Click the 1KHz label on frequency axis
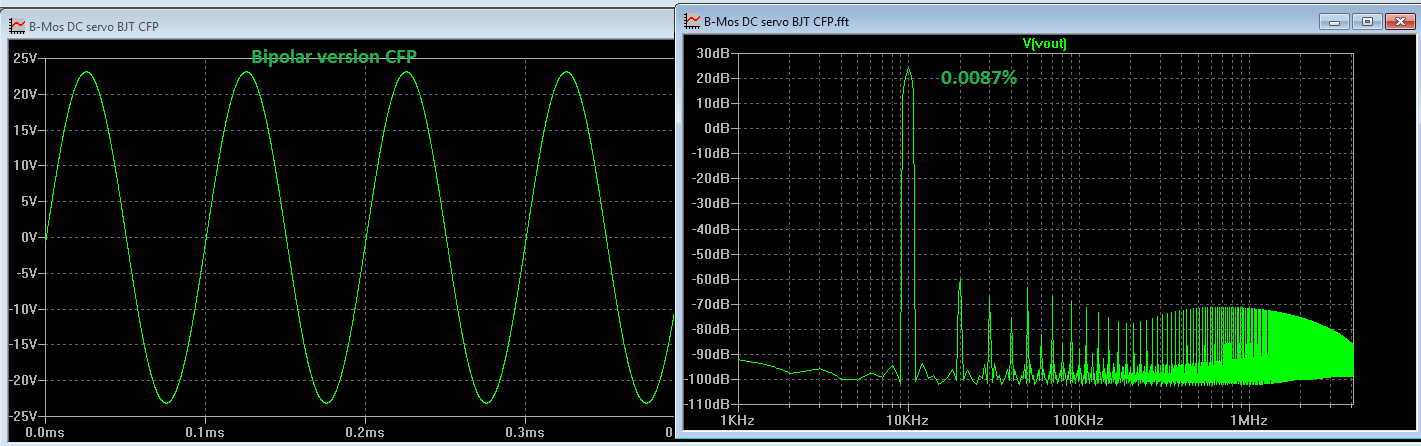Screen dimensions: 1421x446 point(737,421)
